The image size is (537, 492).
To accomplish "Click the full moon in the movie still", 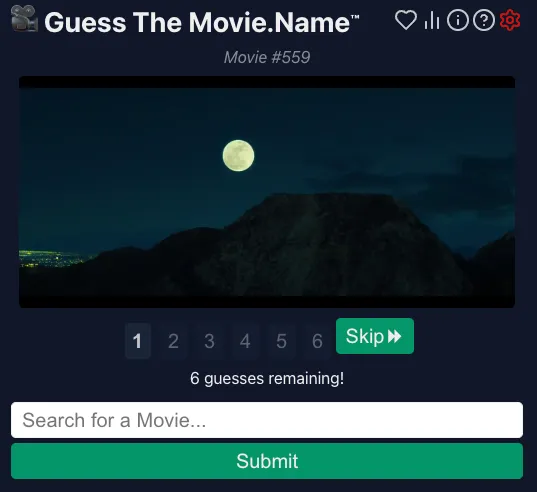I will [238, 155].
